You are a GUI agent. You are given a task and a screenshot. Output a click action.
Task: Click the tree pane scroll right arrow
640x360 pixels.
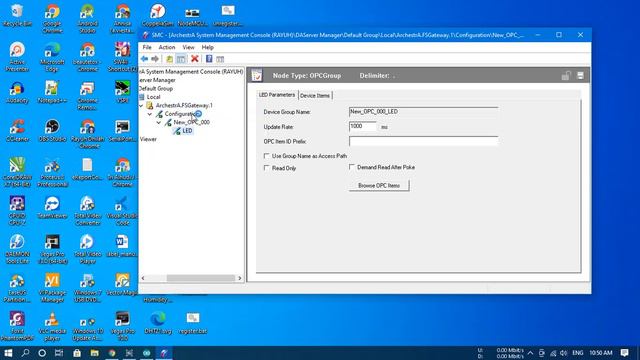240,278
